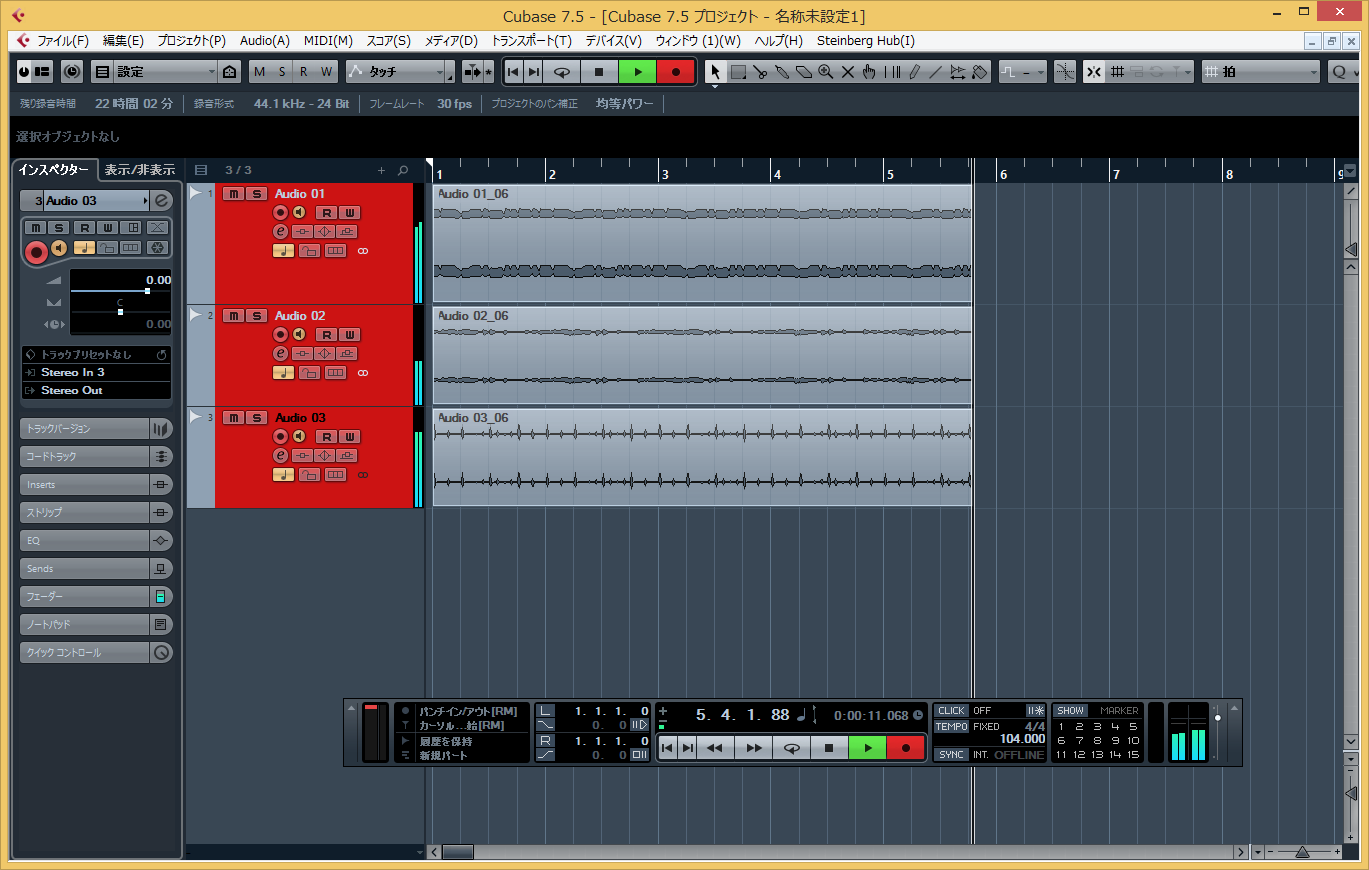Open Audio 01 inserts icon
The width and height of the screenshot is (1369, 870).
[x=302, y=232]
